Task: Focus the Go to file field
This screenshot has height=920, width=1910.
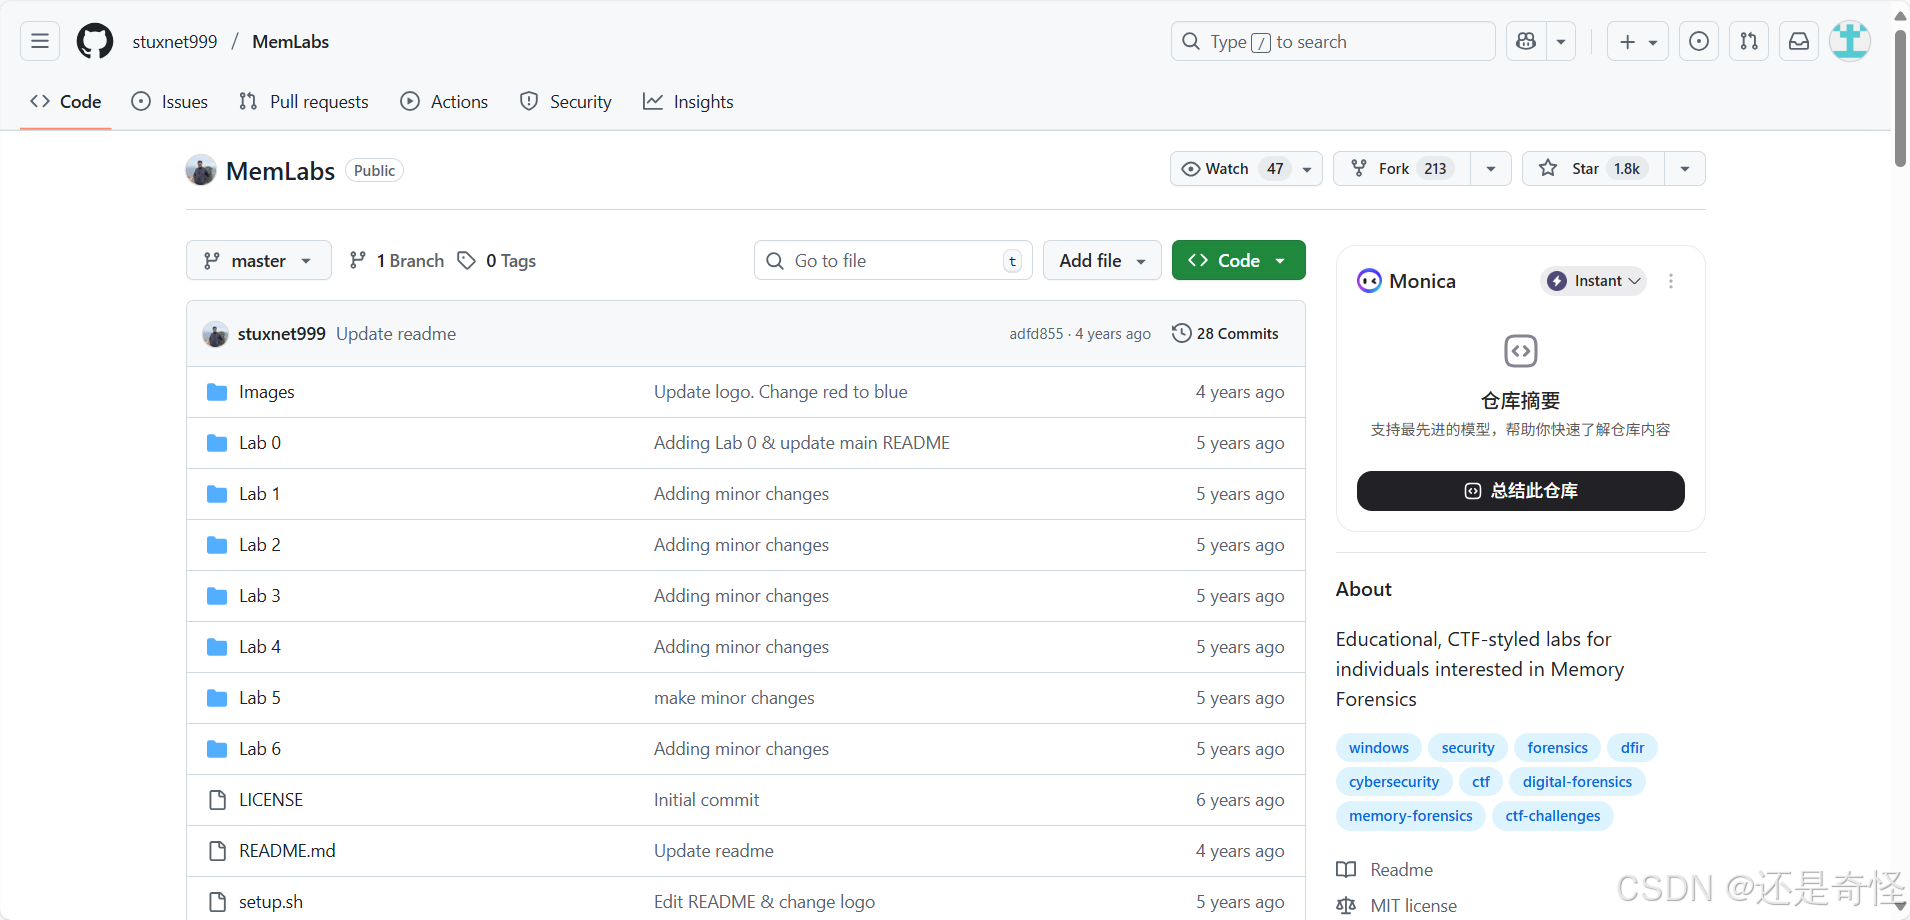Action: 893,261
